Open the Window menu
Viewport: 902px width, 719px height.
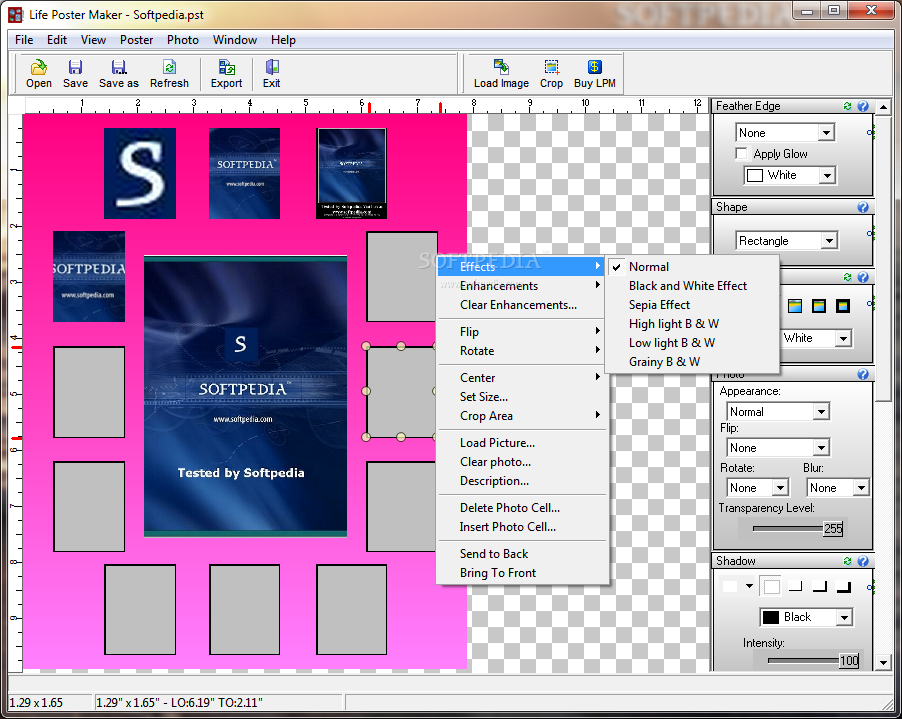[x=235, y=40]
